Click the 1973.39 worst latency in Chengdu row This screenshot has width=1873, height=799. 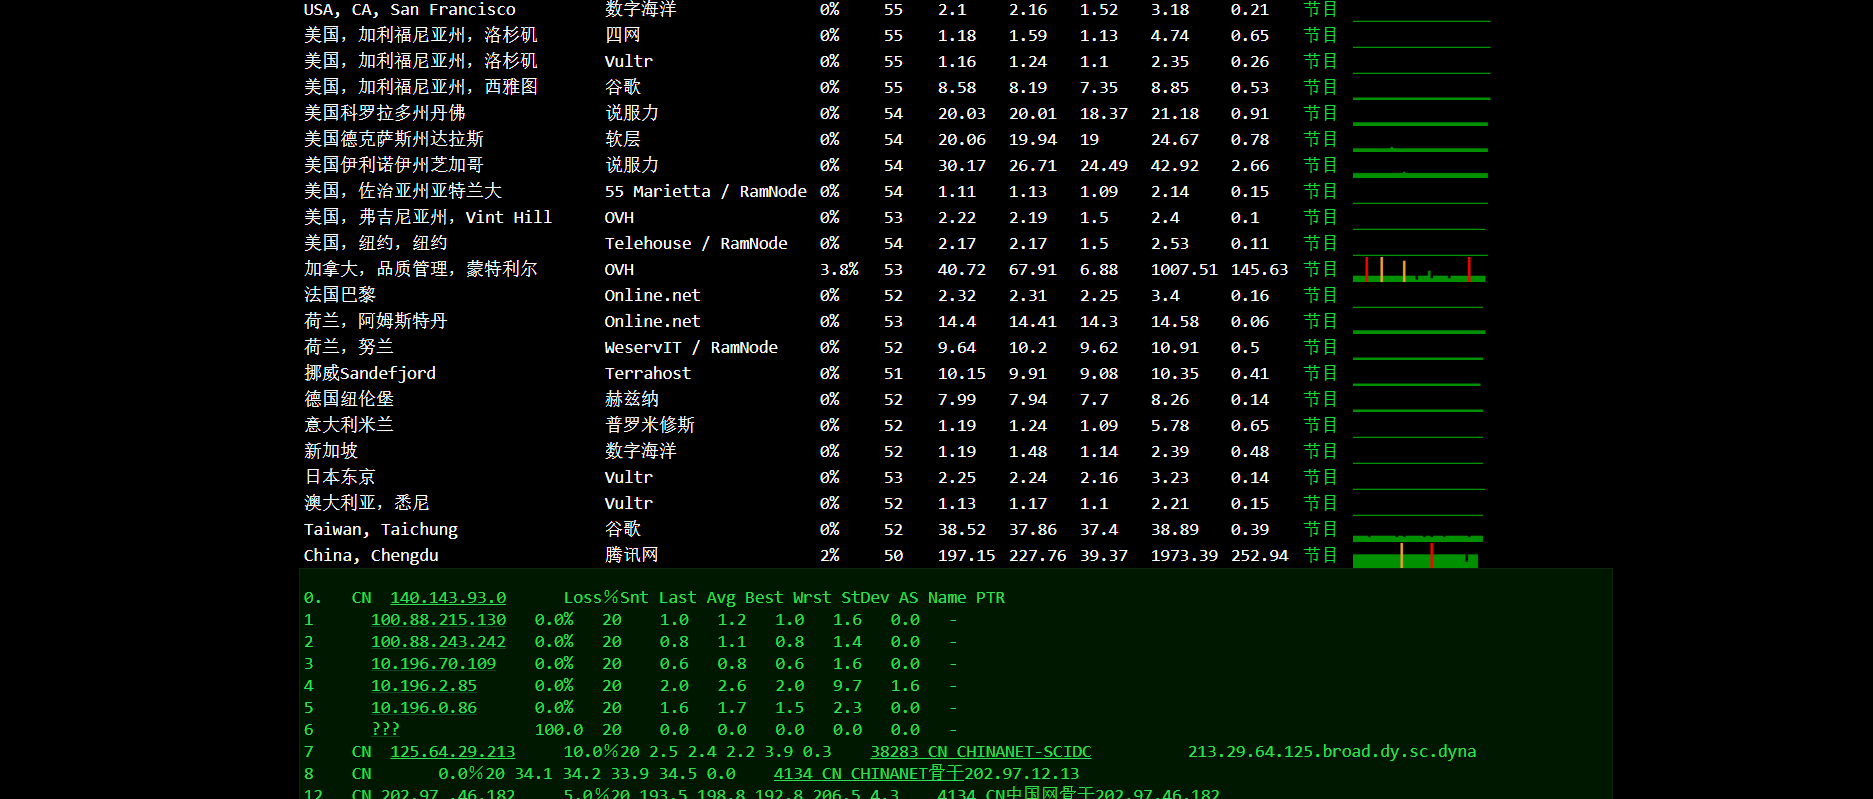(1184, 555)
